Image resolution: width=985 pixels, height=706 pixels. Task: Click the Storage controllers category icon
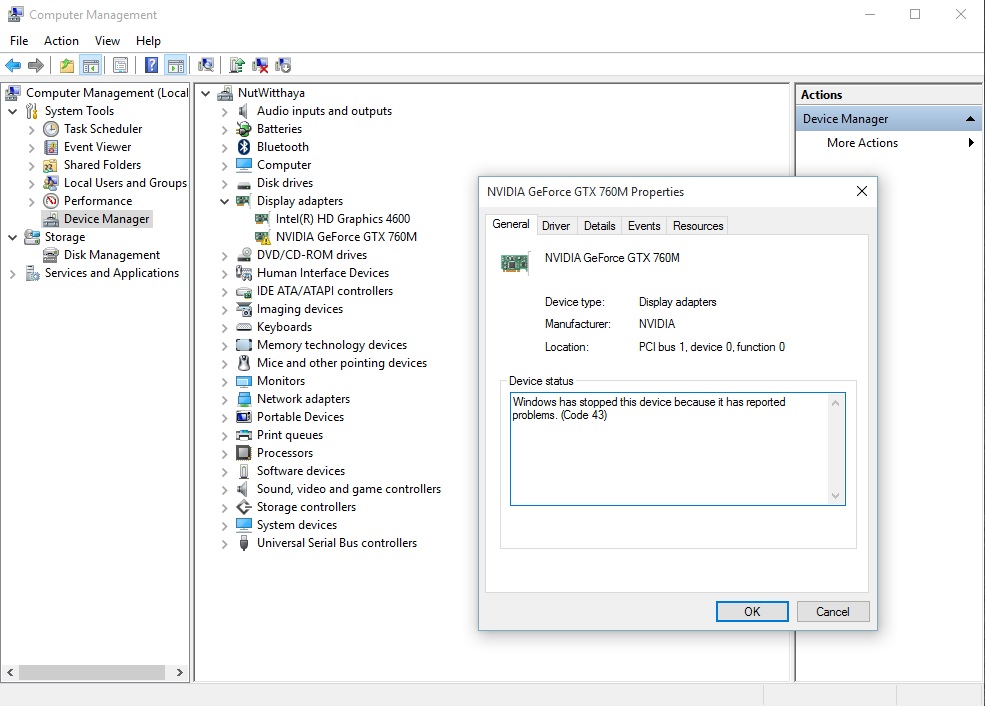(x=244, y=507)
